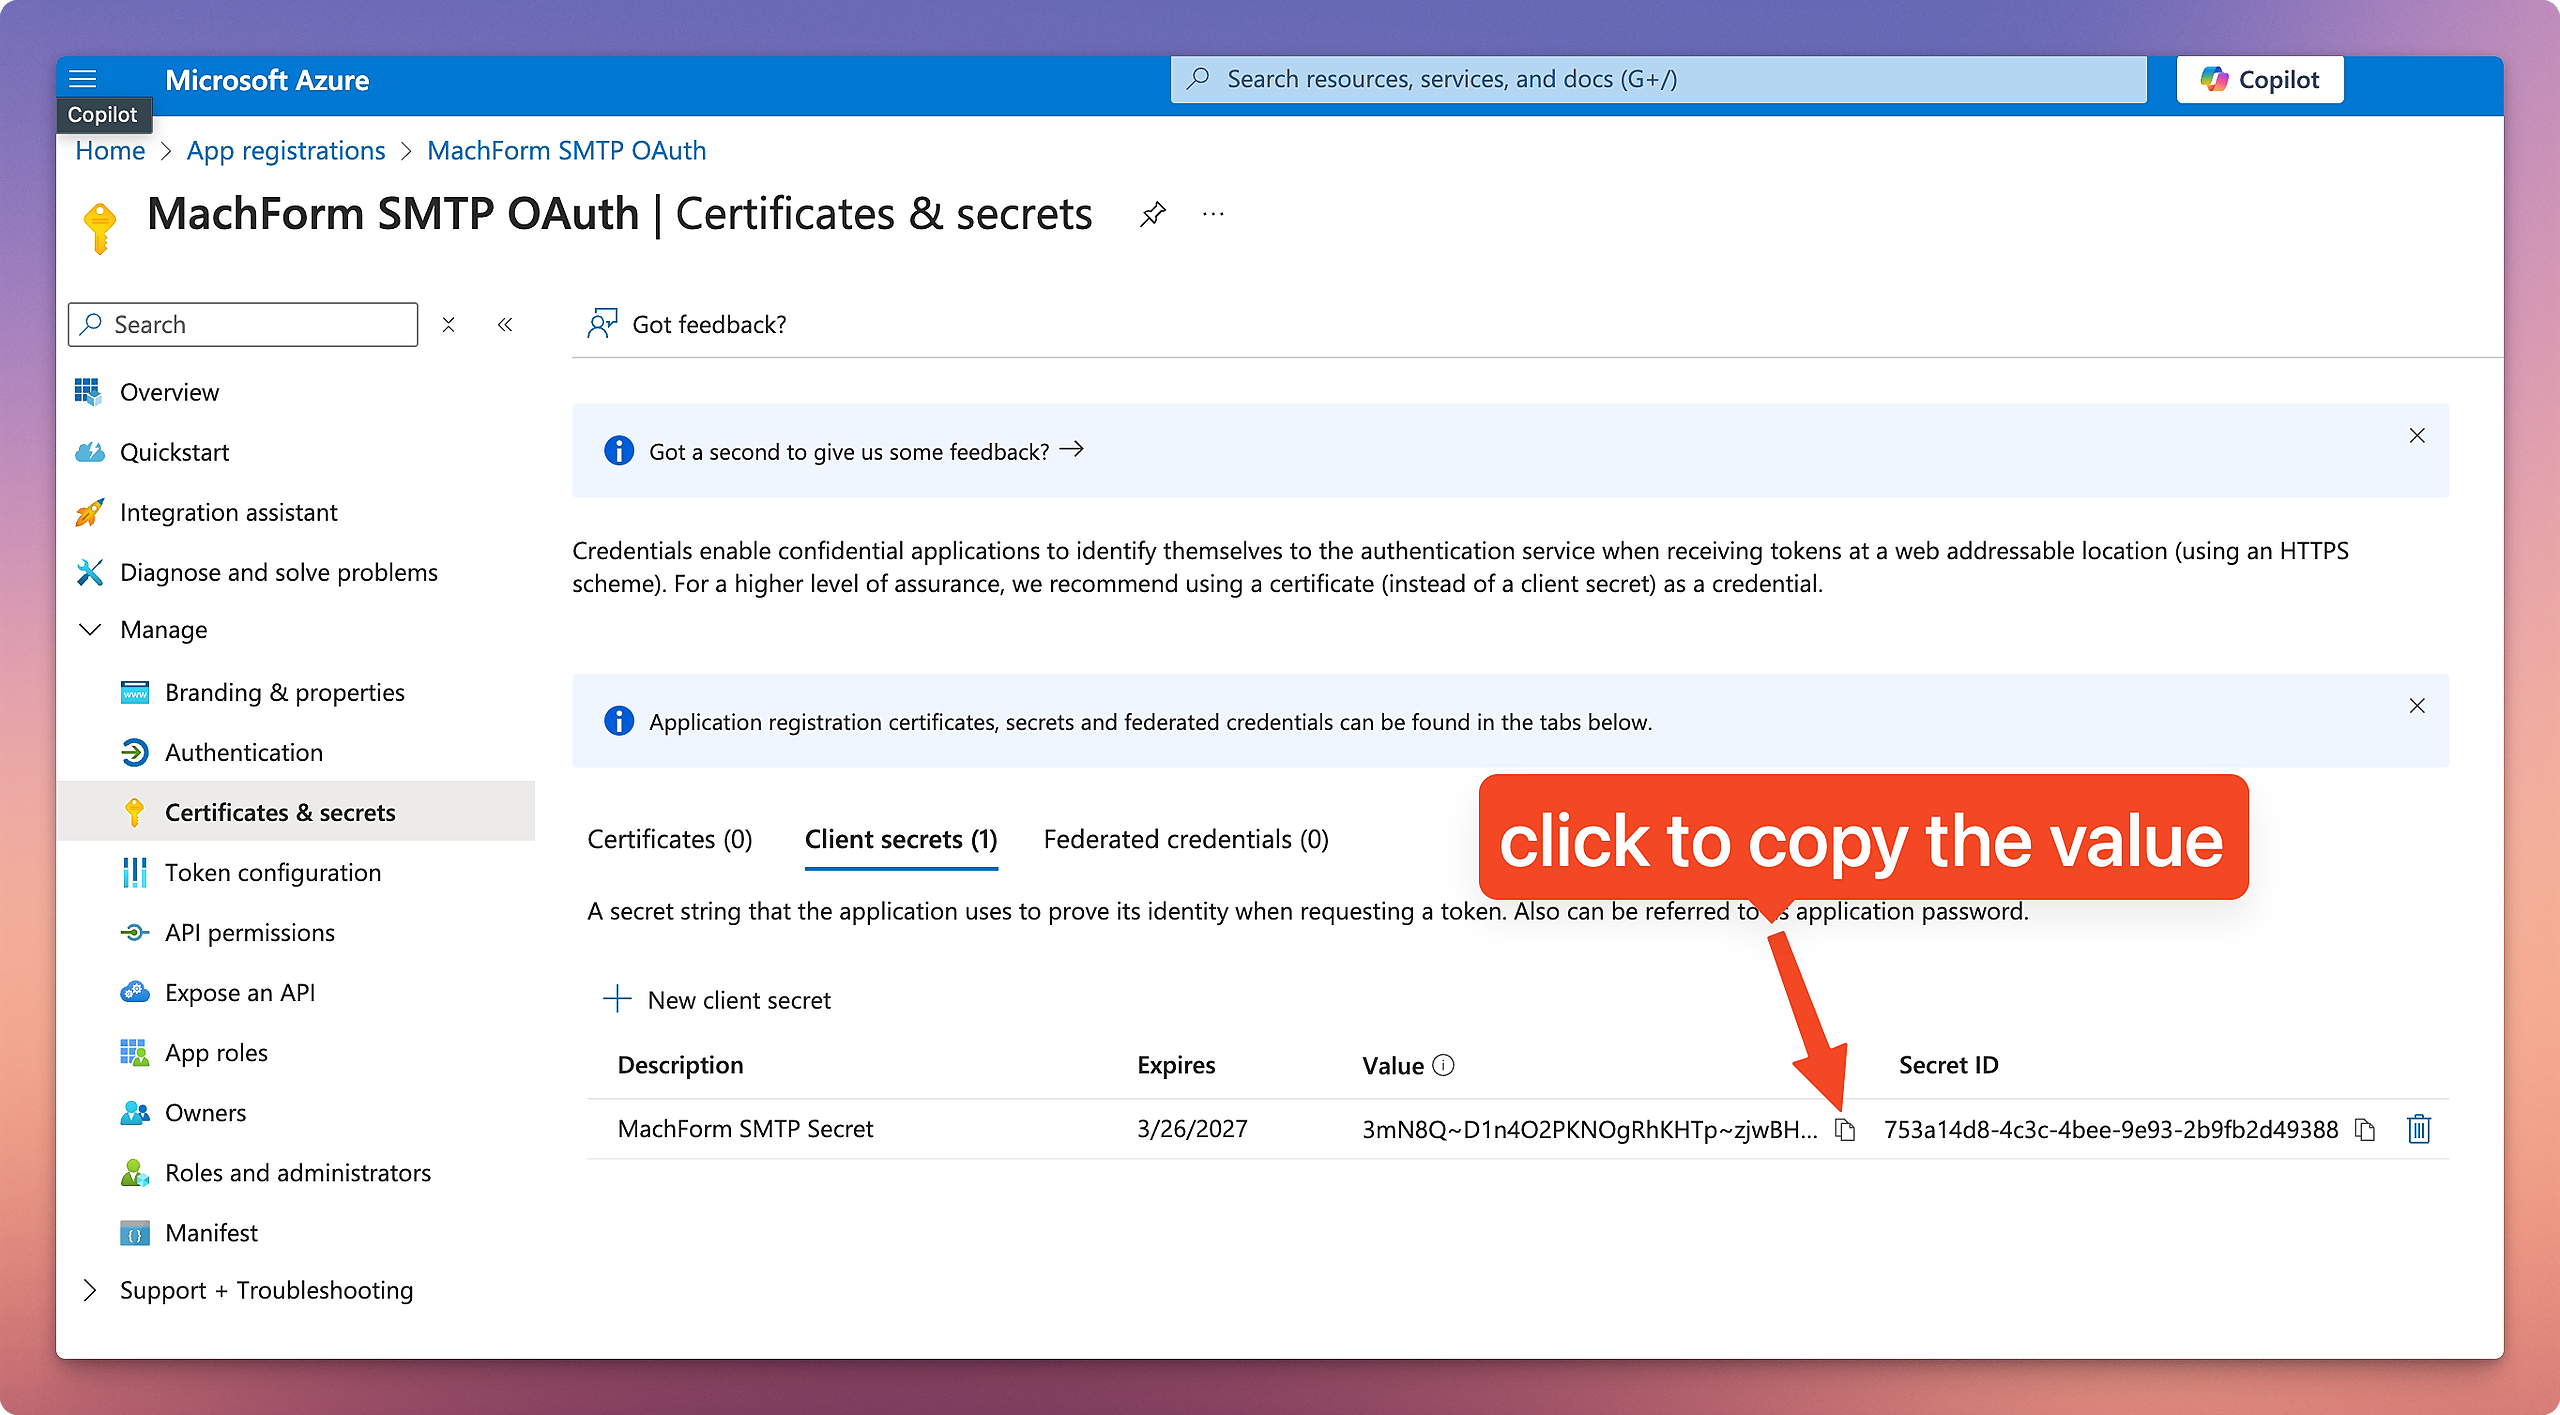Open Roles and administrators

[x=297, y=1172]
